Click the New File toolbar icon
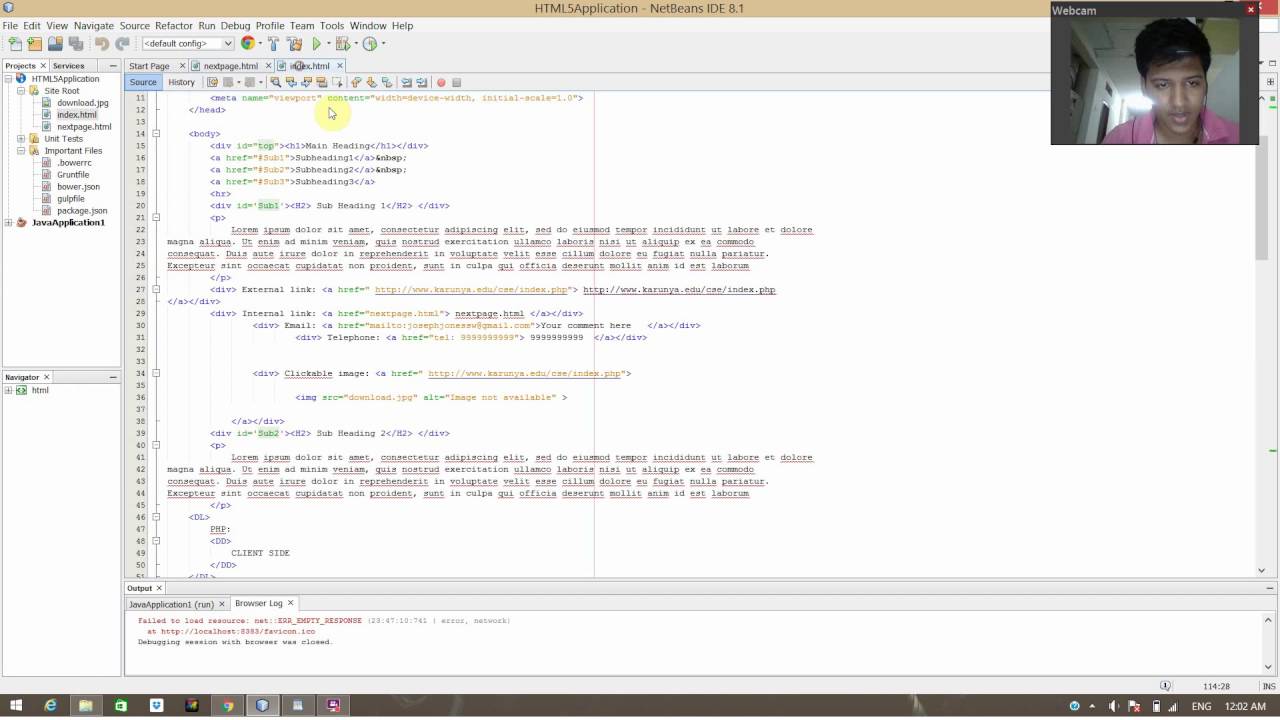The width and height of the screenshot is (1280, 720). click(15, 44)
